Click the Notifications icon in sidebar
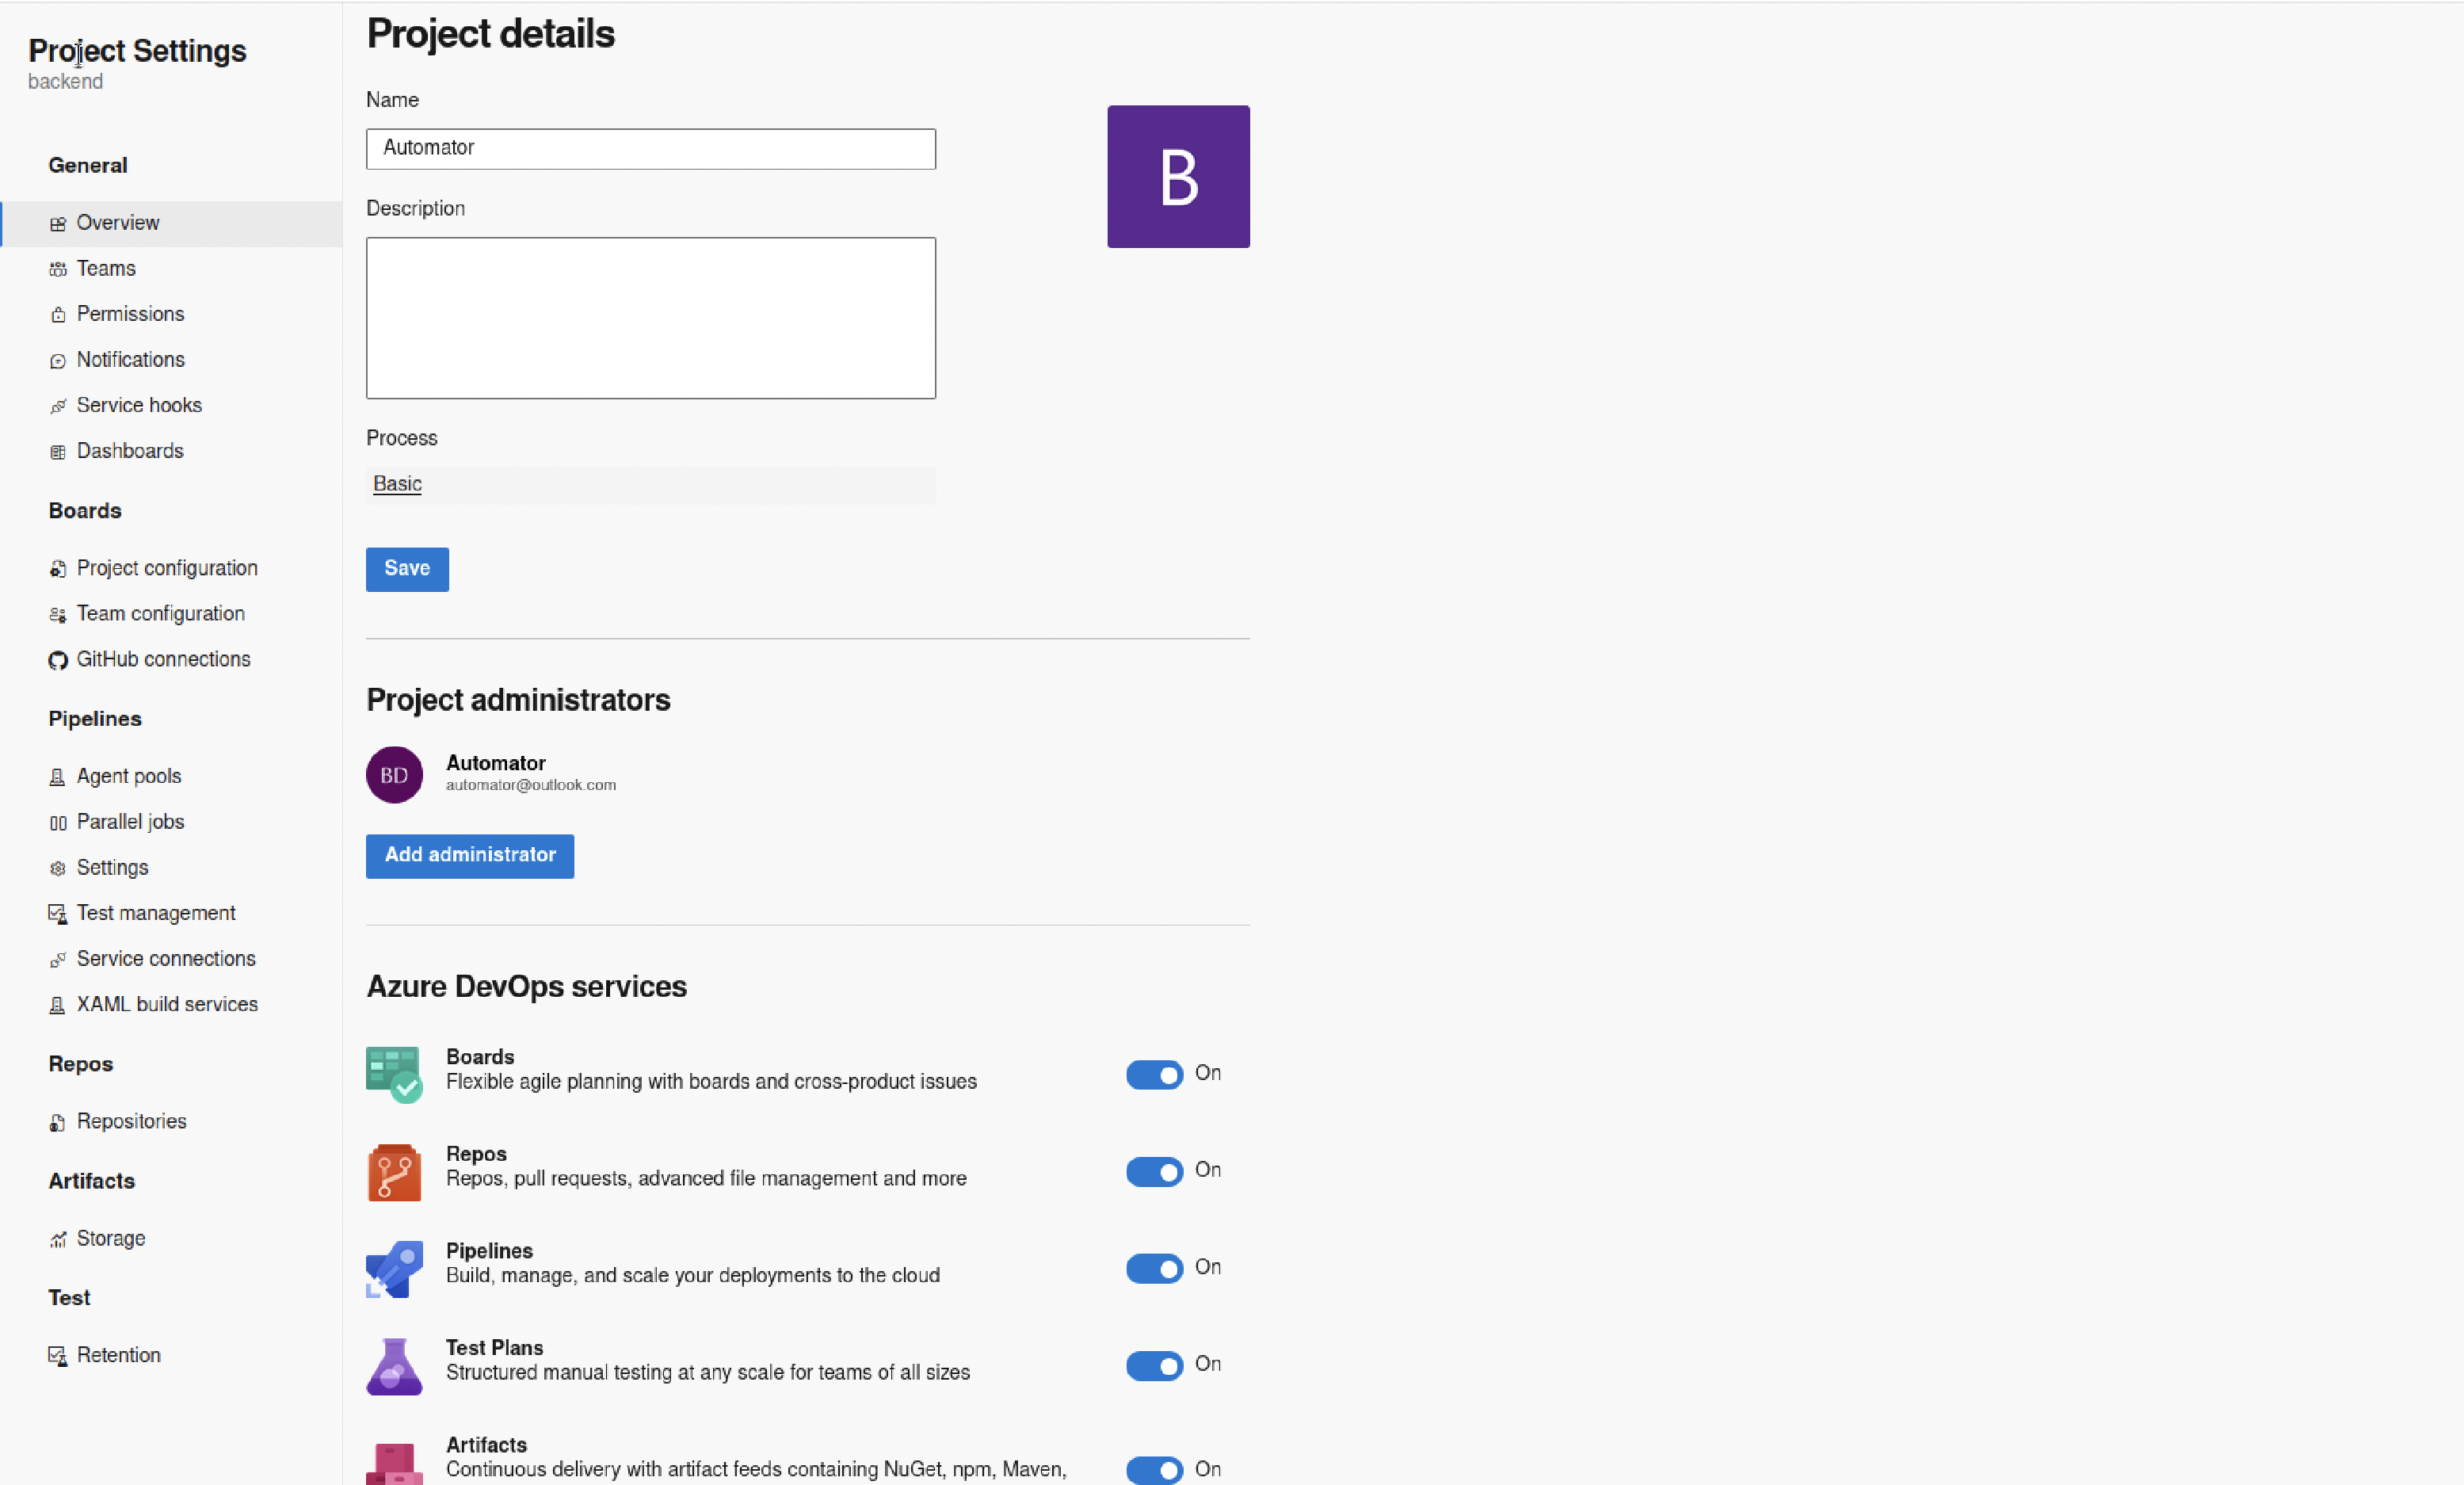Screen dimensions: 2464x1485 (58, 361)
